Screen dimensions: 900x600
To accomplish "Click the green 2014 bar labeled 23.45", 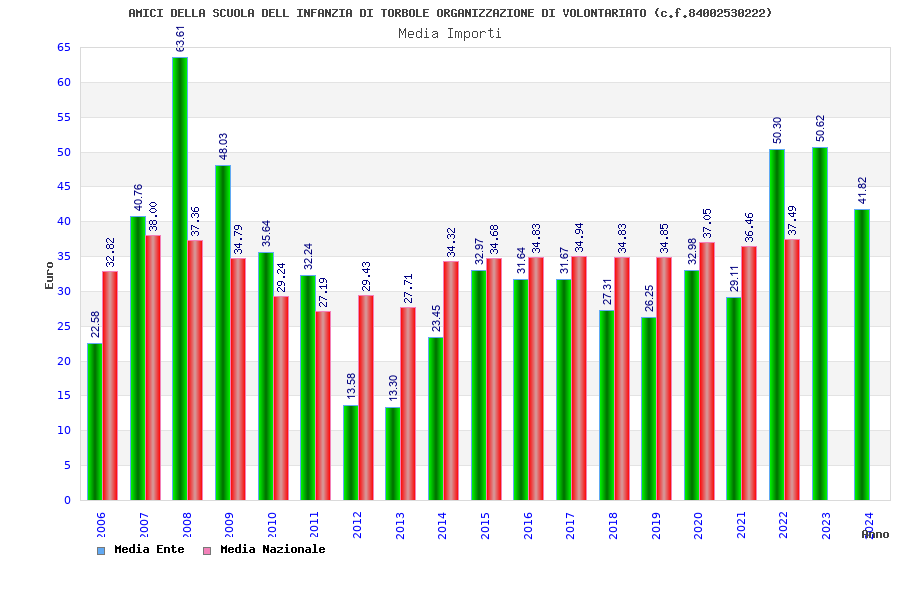I will click(436, 419).
